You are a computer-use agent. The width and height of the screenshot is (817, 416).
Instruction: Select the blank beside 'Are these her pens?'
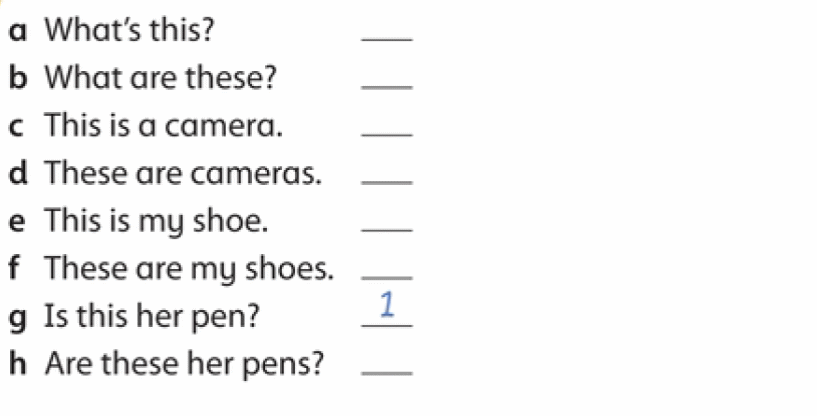coord(387,371)
